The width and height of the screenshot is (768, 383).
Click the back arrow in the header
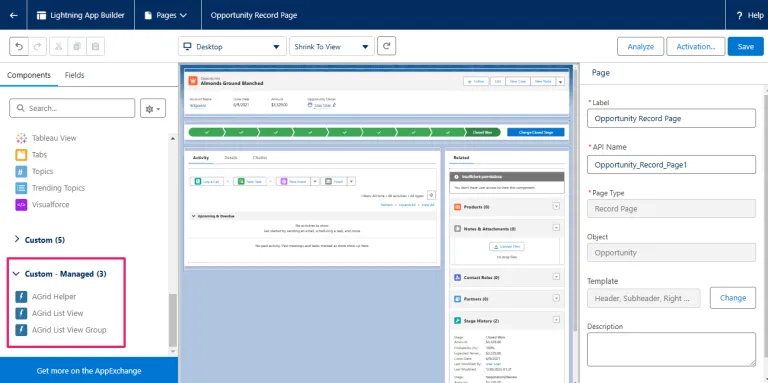14,15
